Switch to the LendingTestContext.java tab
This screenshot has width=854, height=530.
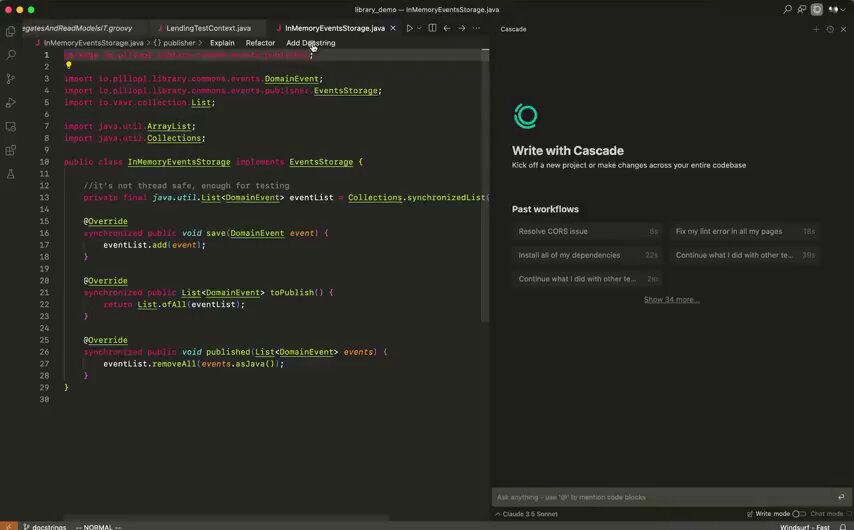click(x=209, y=28)
